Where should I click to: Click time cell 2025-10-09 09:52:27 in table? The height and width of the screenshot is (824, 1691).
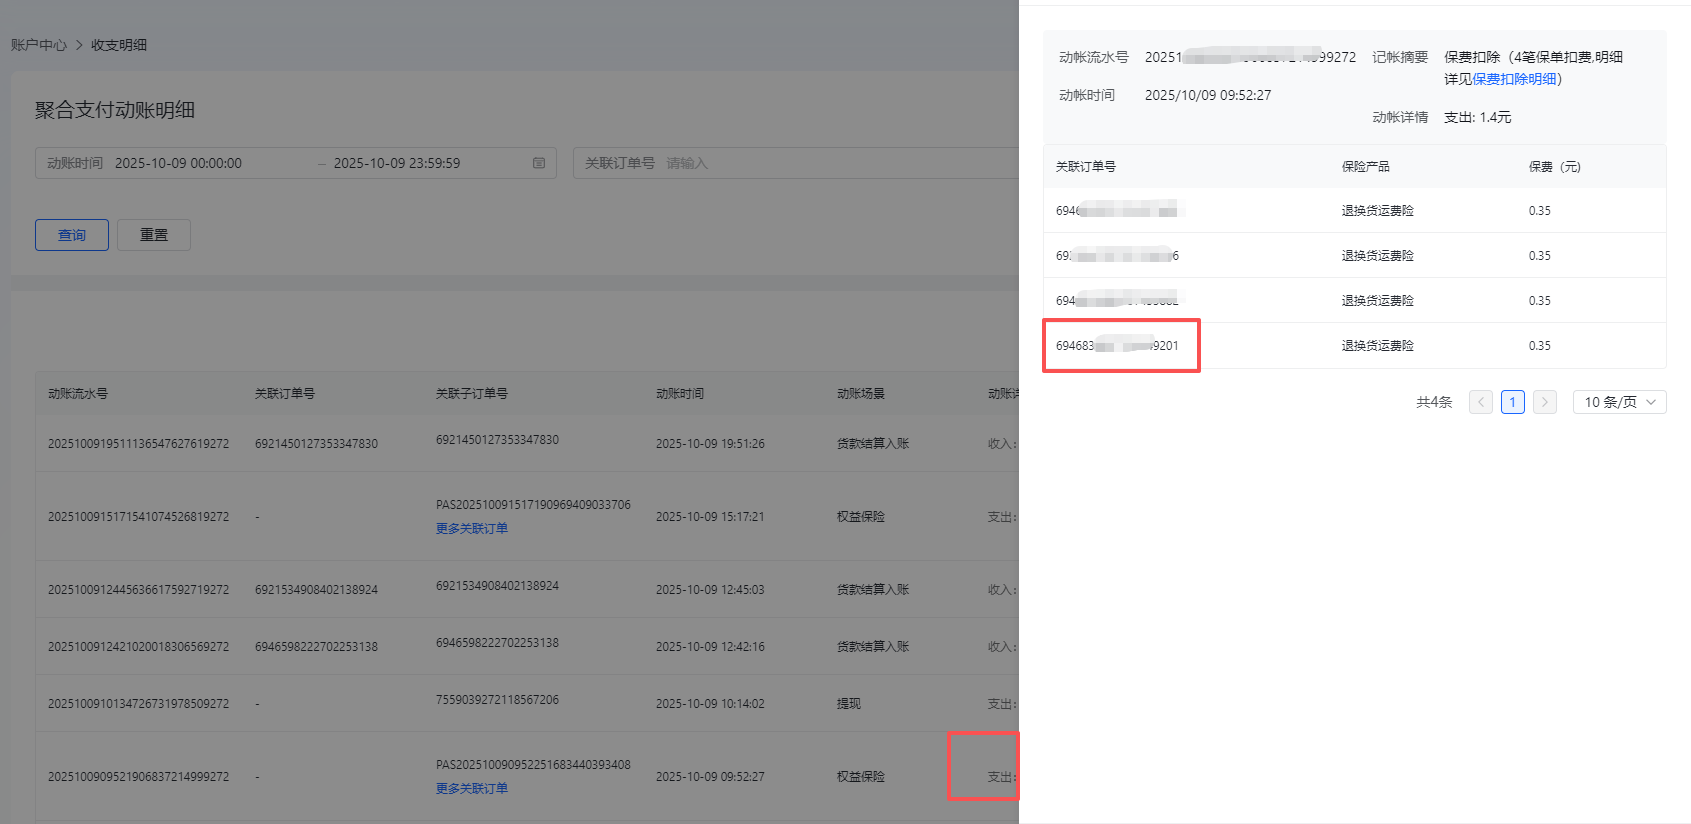tap(710, 776)
